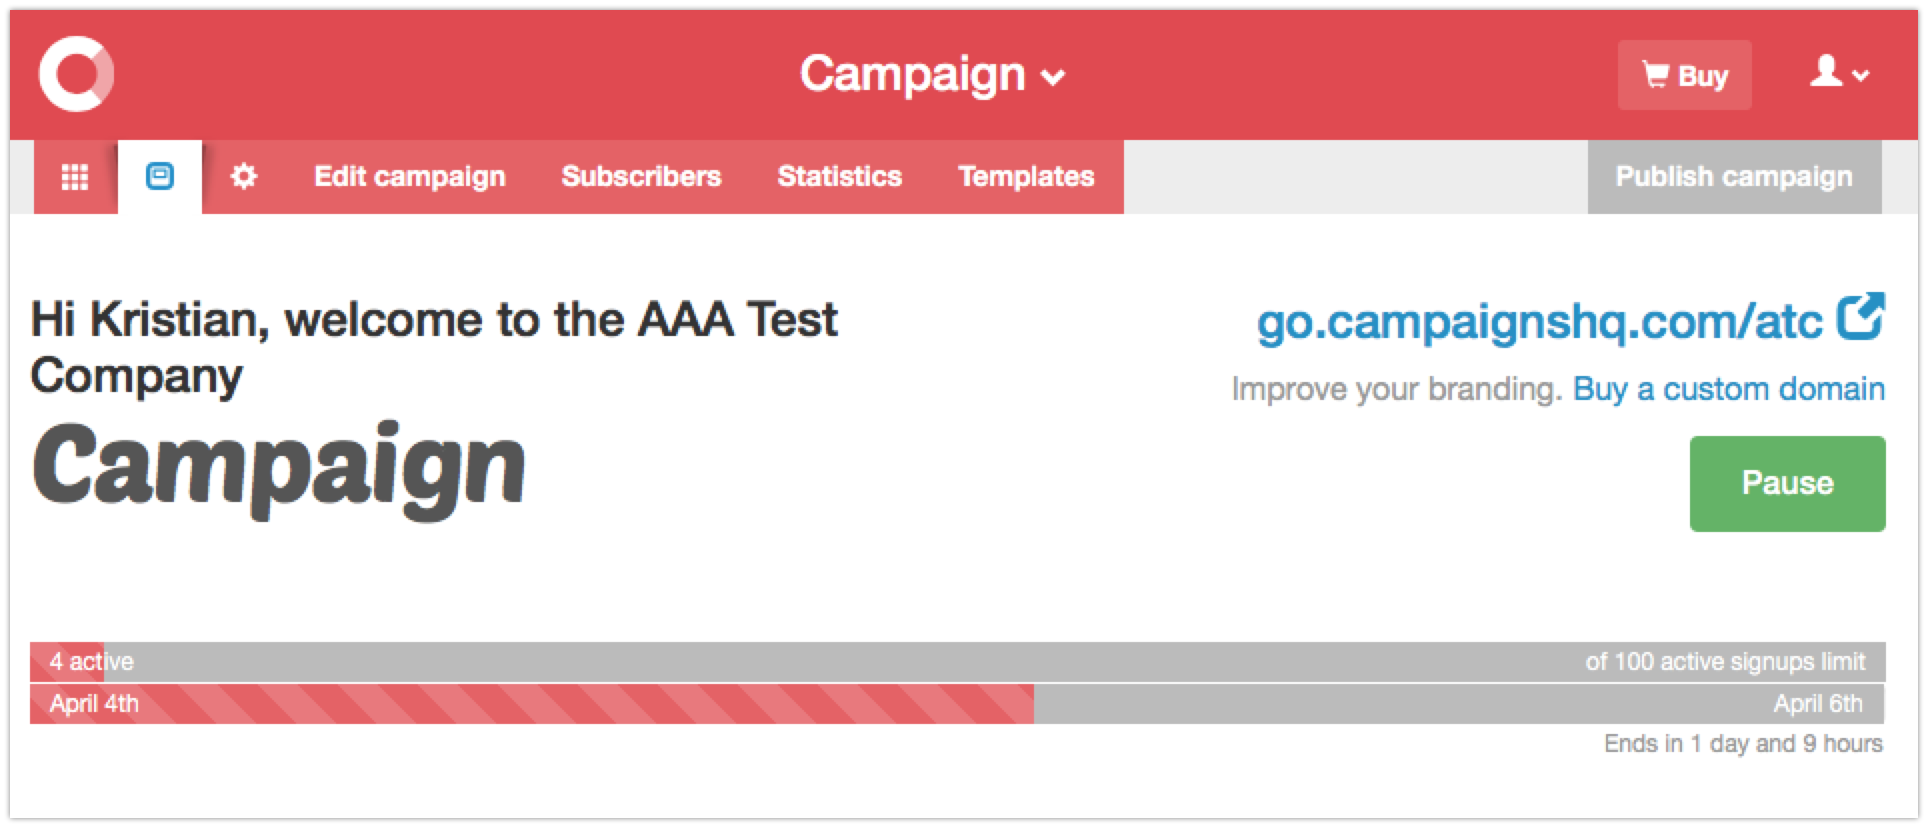
Task: Pause the running campaign
Action: point(1787,483)
